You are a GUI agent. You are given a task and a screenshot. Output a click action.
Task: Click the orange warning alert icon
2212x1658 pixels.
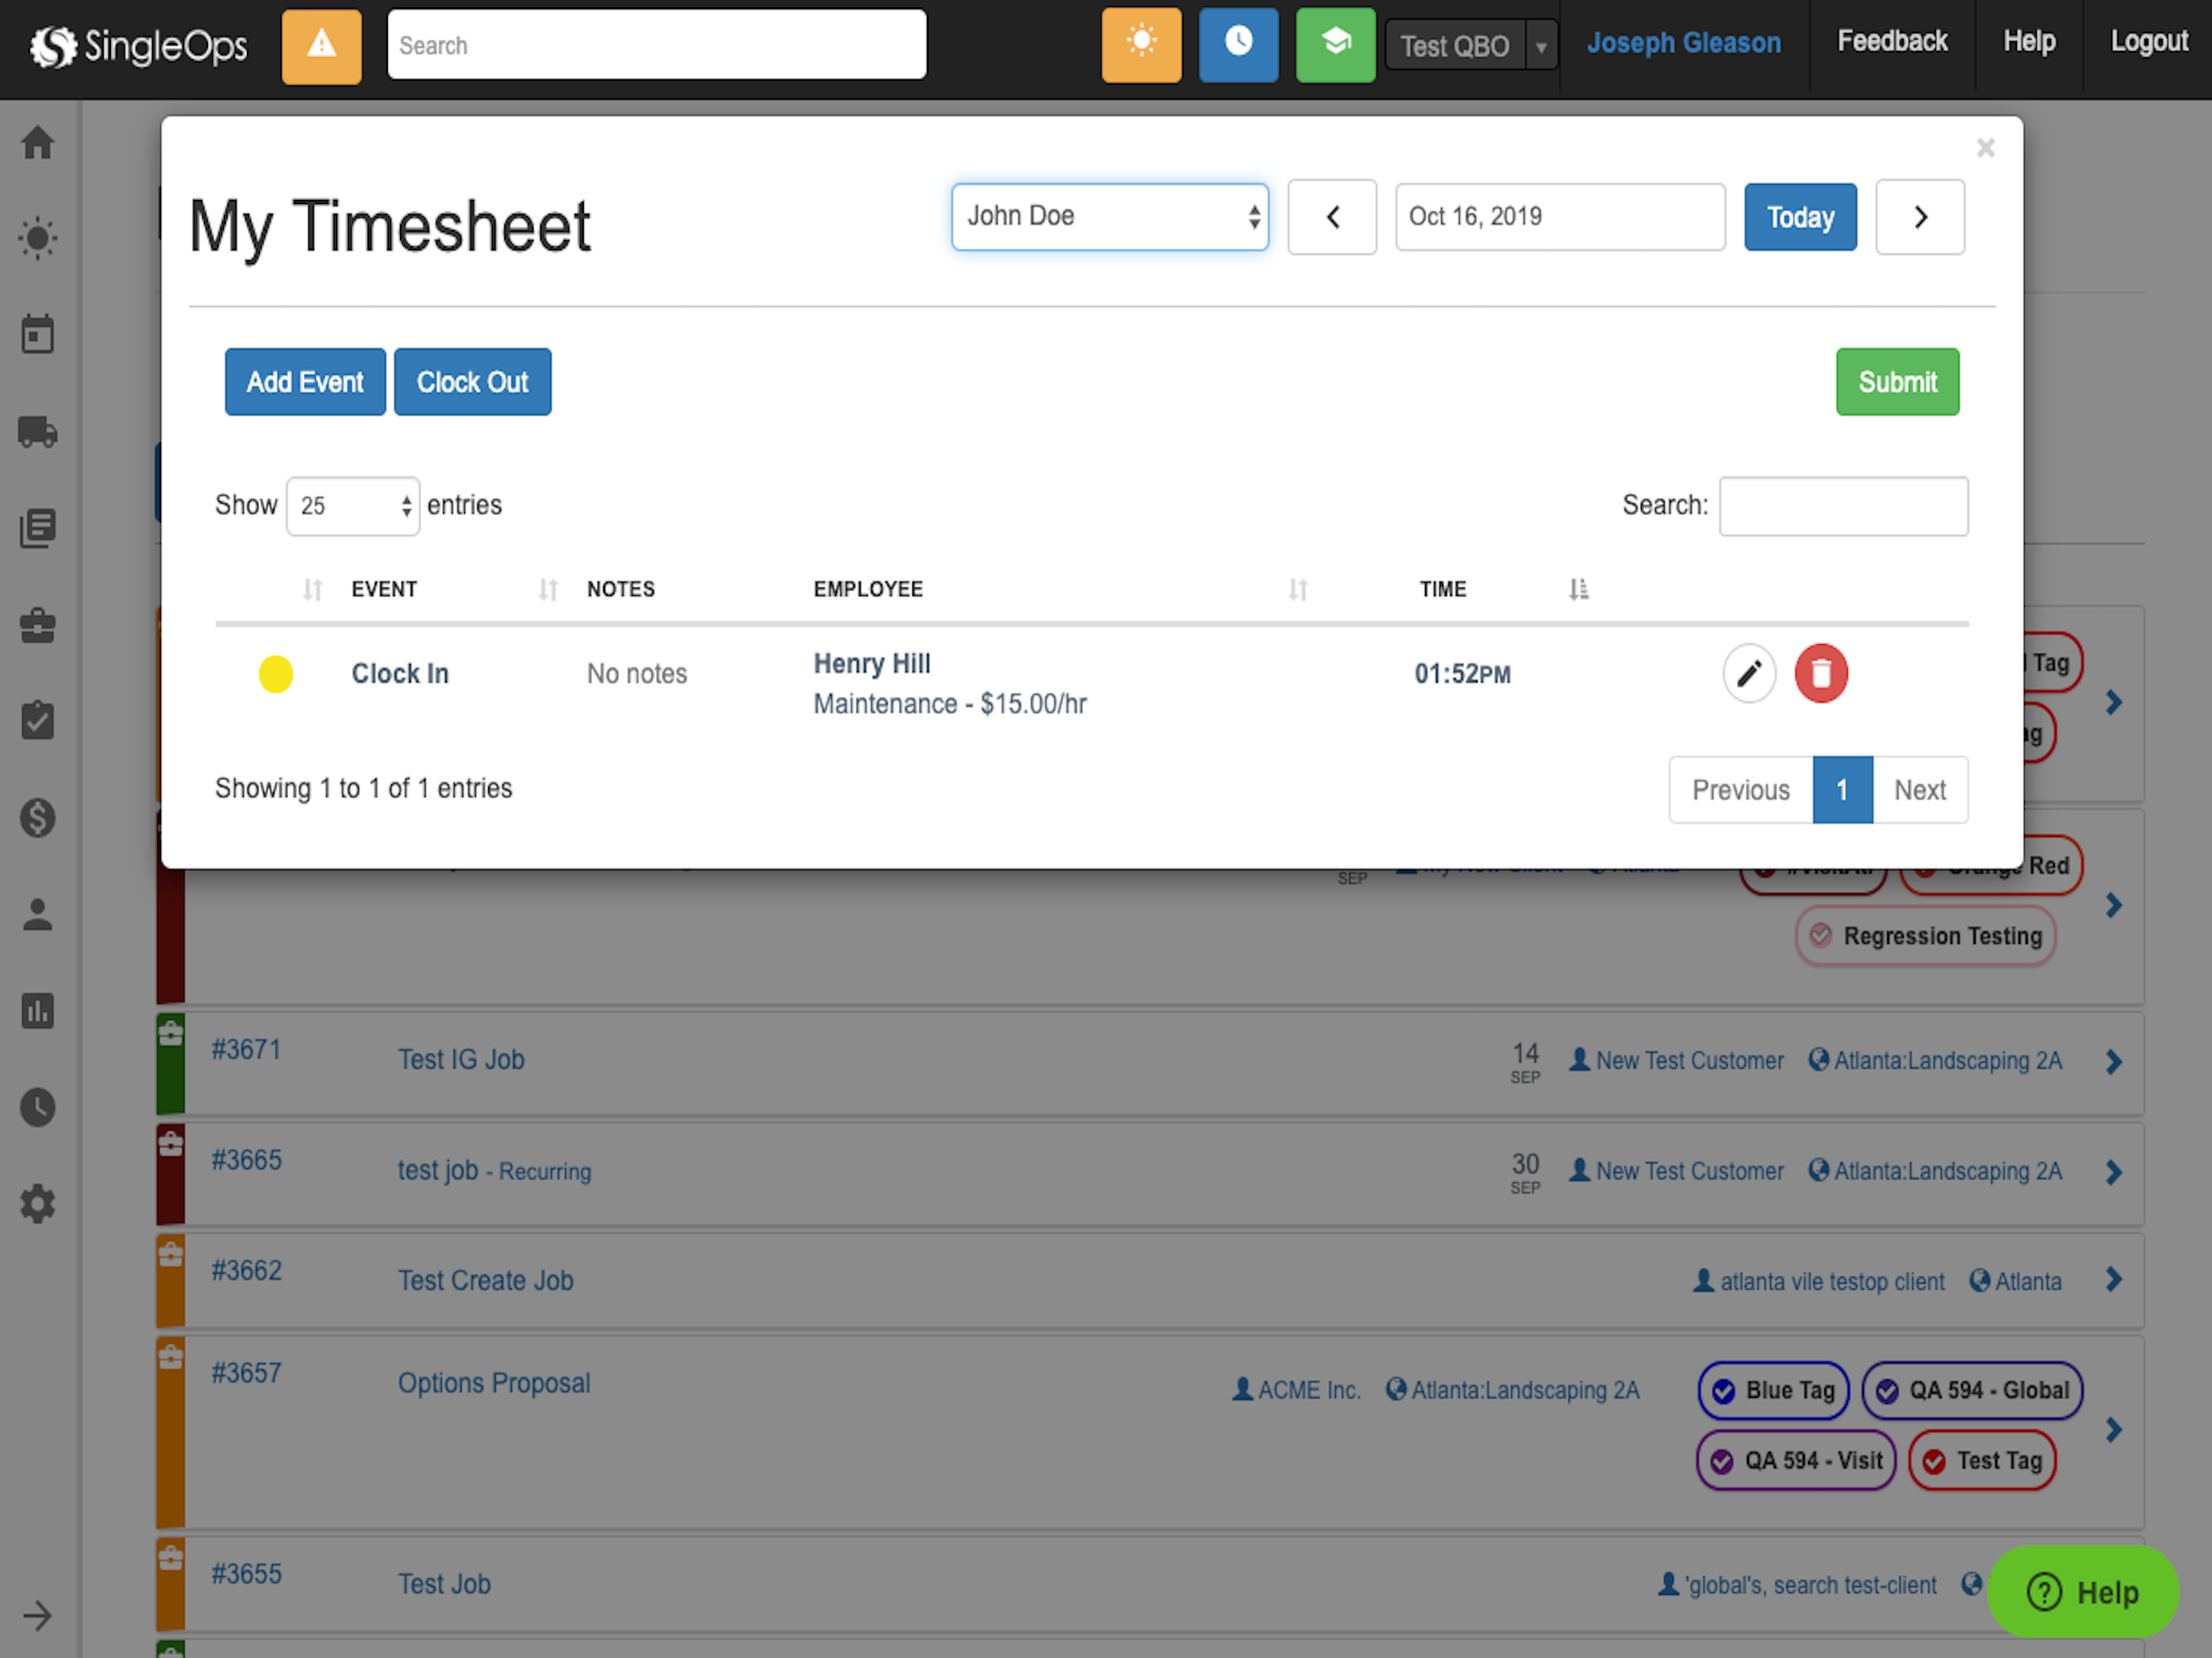pos(321,45)
